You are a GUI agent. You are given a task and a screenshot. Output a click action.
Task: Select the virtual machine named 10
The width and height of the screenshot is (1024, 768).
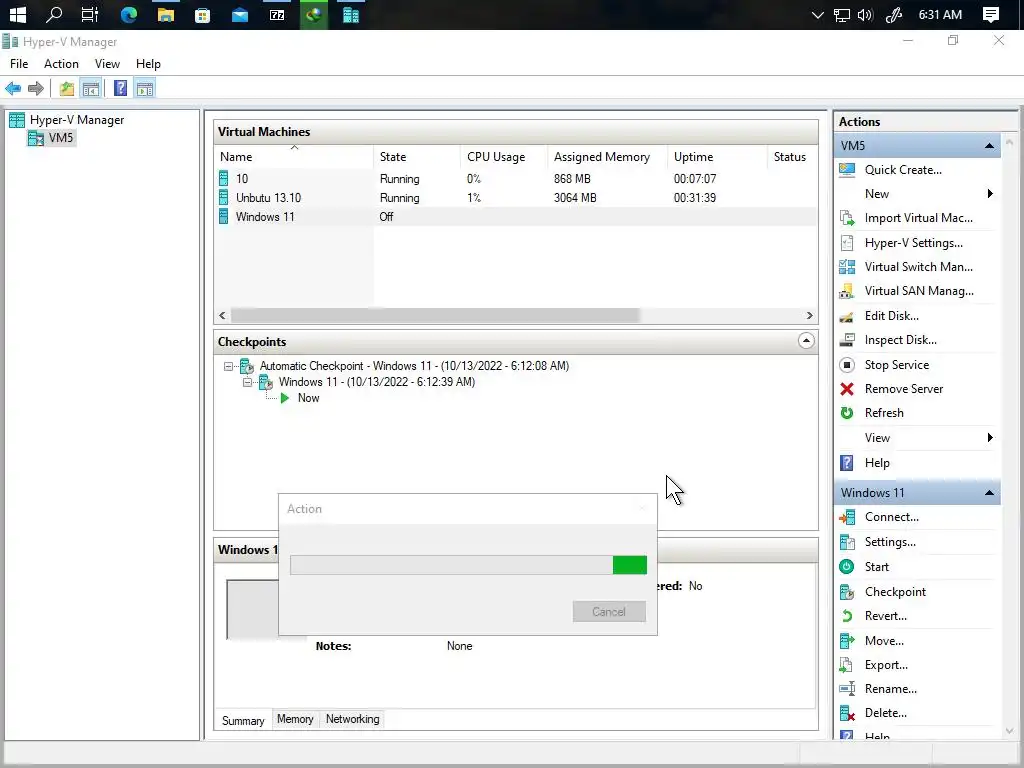point(242,179)
